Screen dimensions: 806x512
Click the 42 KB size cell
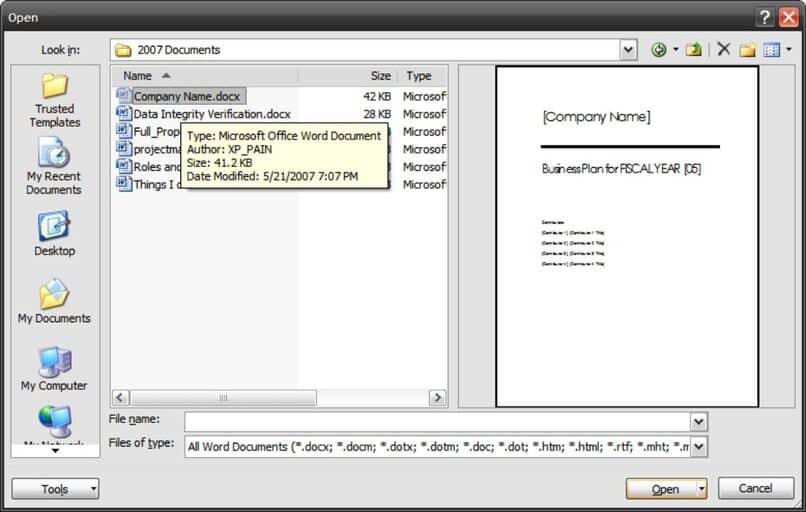coord(377,96)
